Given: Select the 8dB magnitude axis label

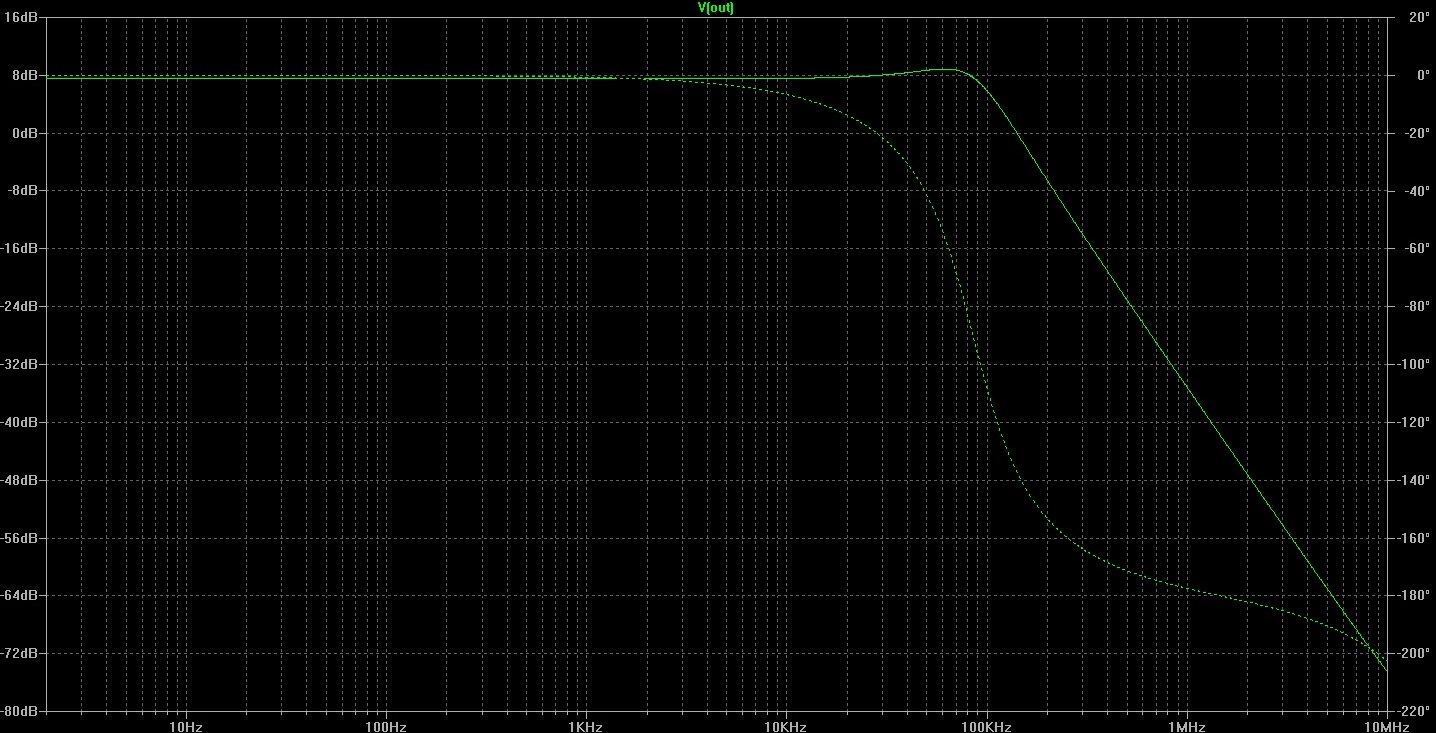Looking at the screenshot, I should (x=24, y=75).
